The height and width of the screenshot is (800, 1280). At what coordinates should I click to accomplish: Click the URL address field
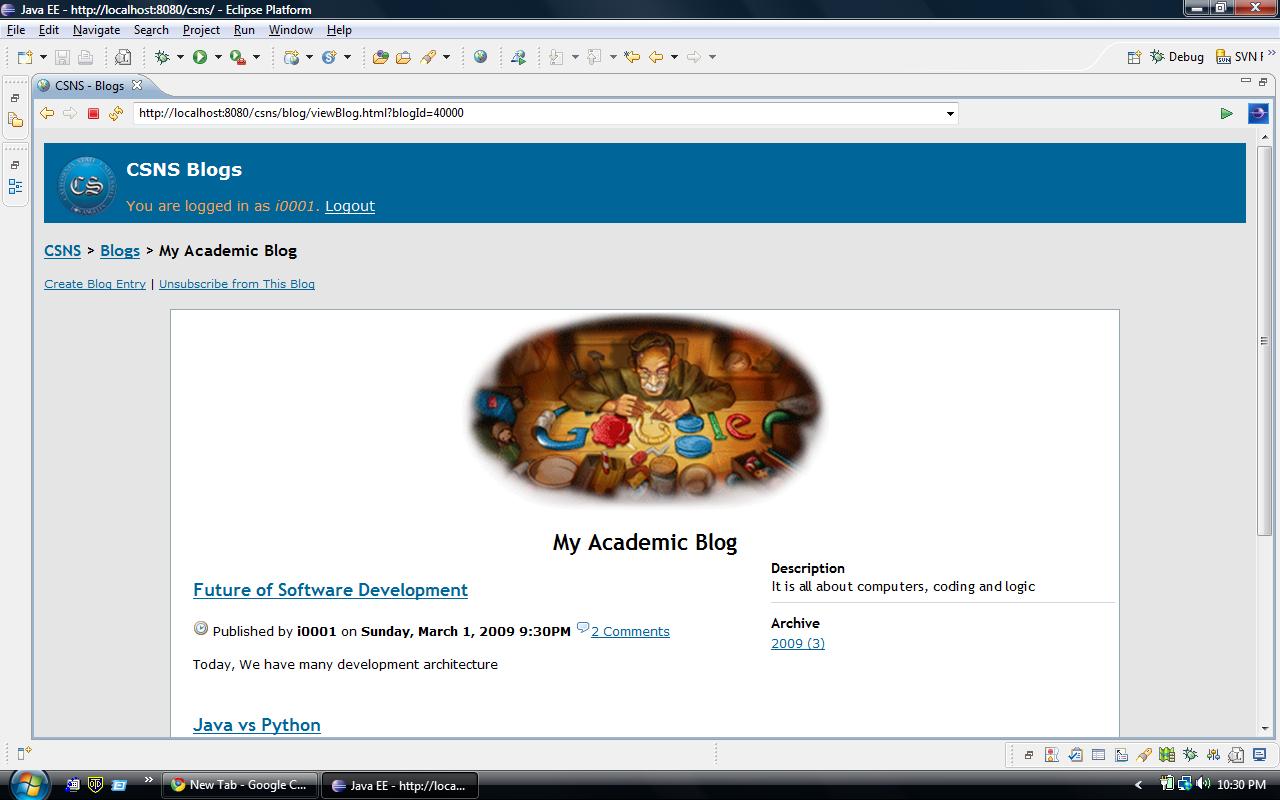pos(540,113)
